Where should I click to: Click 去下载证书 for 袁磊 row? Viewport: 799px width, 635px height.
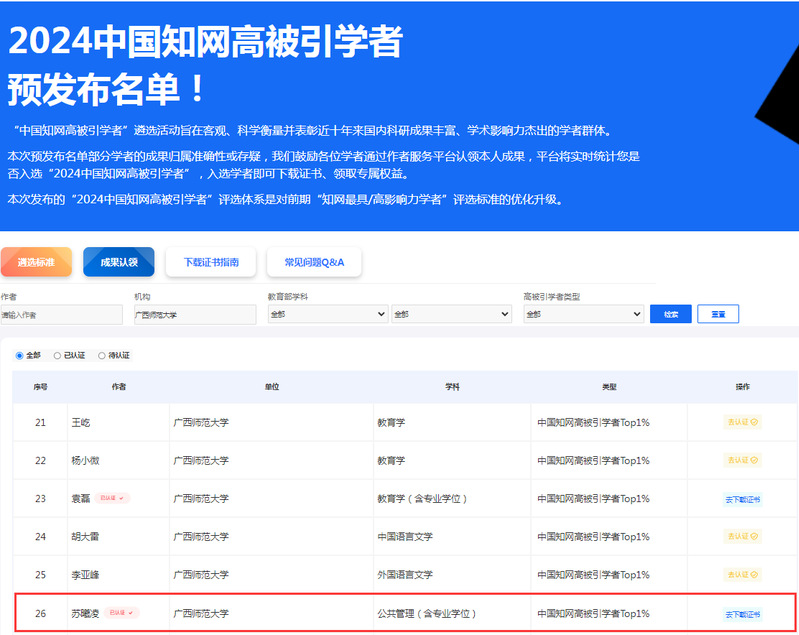coord(742,499)
